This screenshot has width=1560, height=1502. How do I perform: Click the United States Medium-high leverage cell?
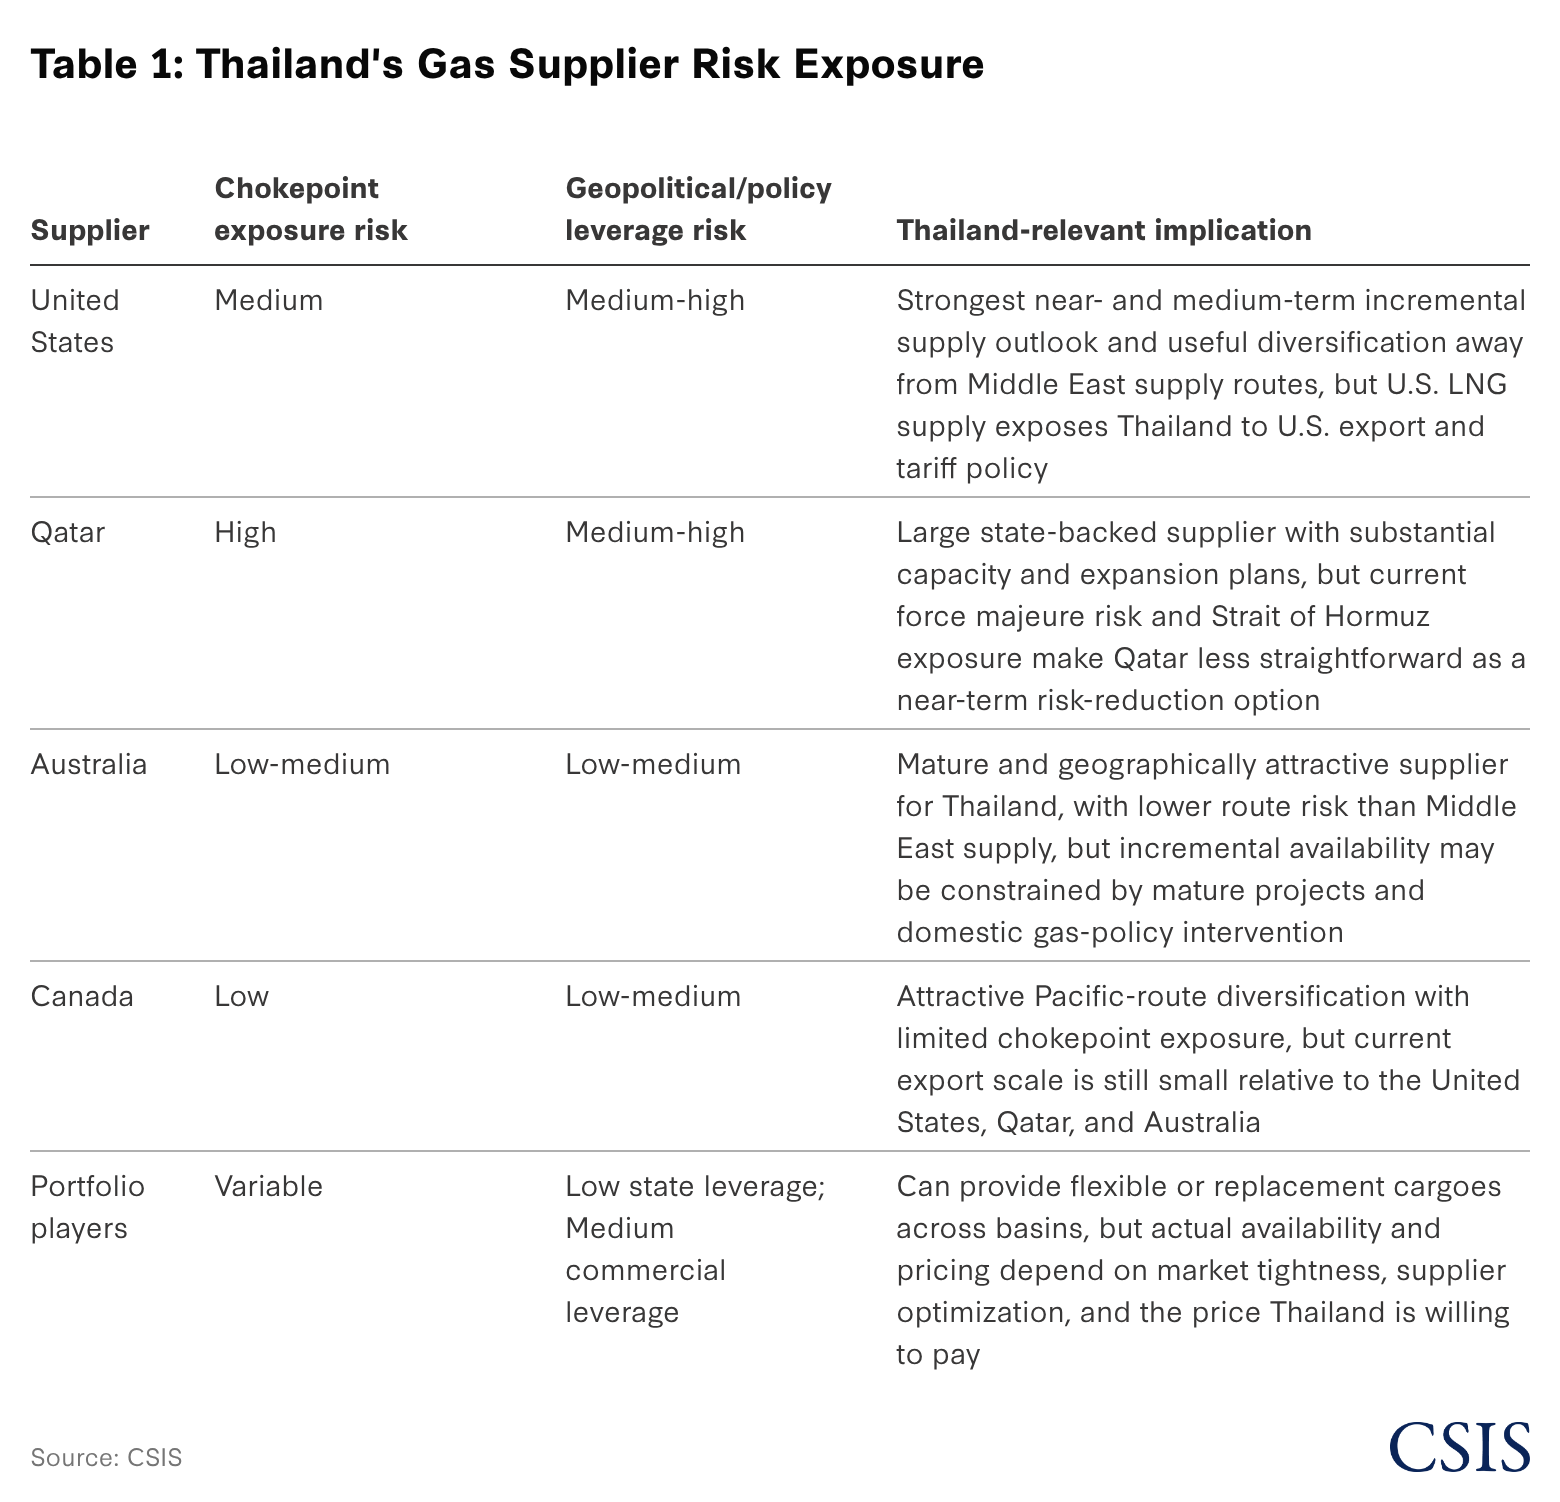pos(655,300)
